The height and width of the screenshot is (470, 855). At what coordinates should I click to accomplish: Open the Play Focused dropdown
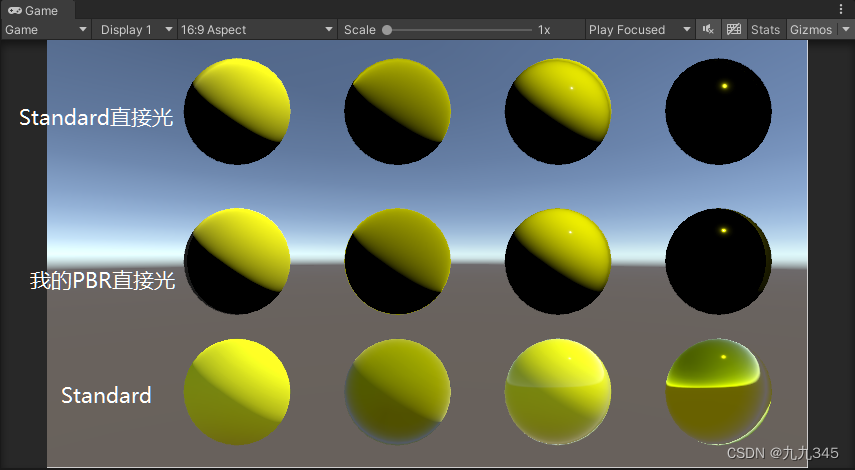tap(640, 29)
